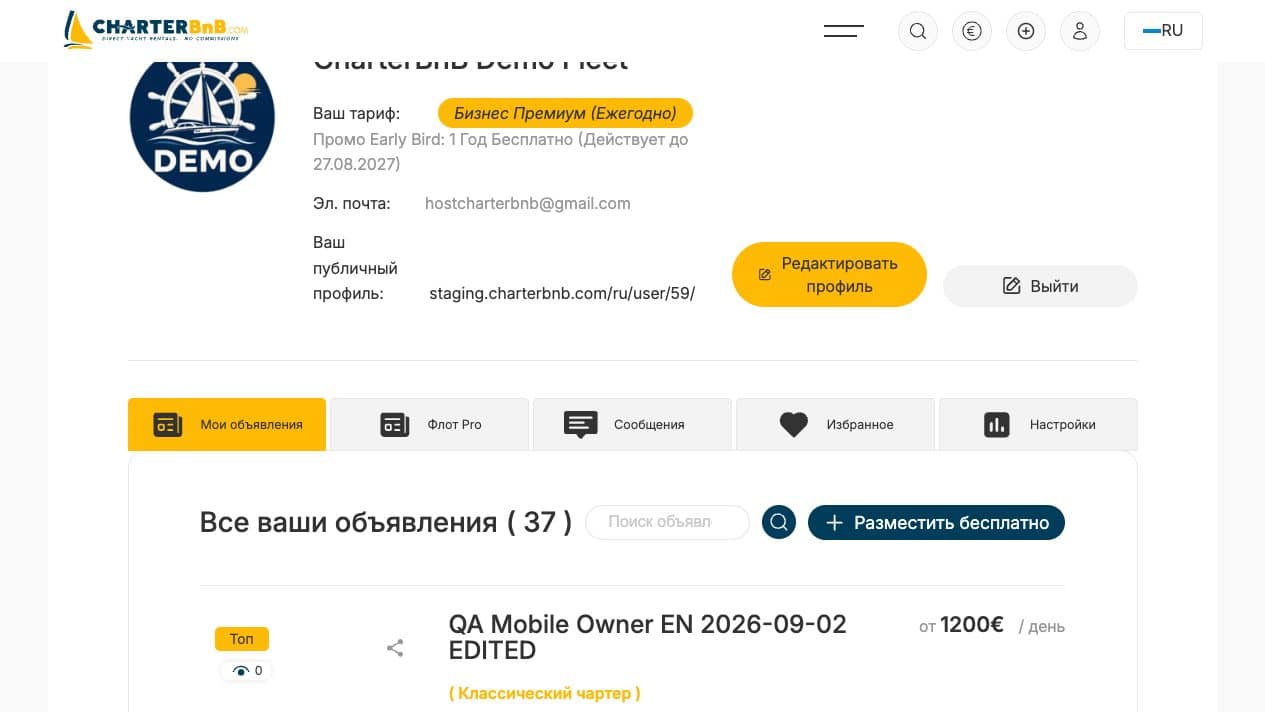1265x712 pixels.
Task: Open the RU language dropdown
Action: 1163,31
